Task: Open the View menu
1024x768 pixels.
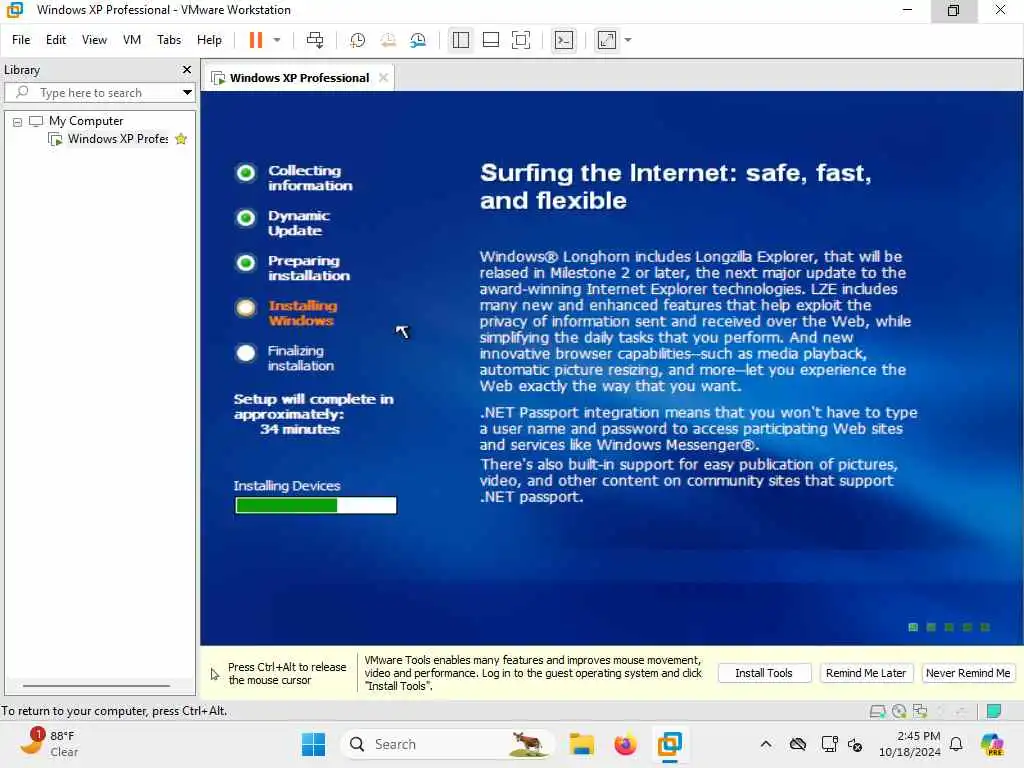Action: [94, 40]
